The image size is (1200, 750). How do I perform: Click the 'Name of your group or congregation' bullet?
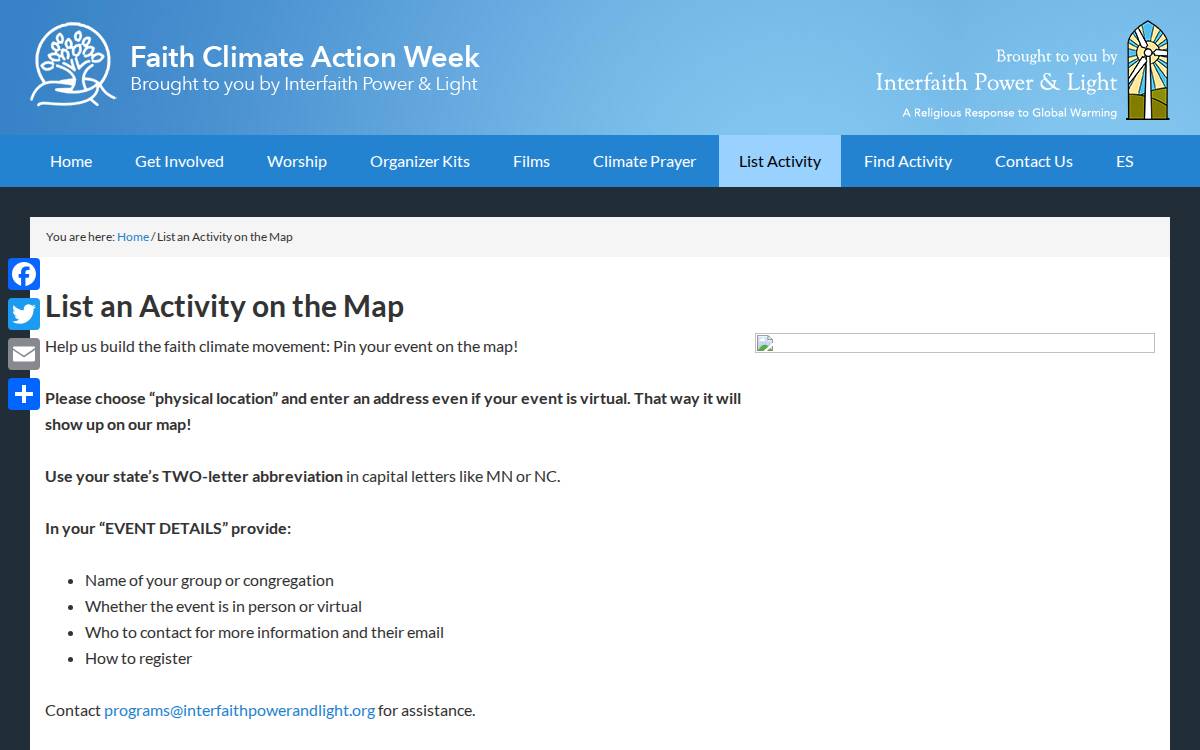pos(209,580)
